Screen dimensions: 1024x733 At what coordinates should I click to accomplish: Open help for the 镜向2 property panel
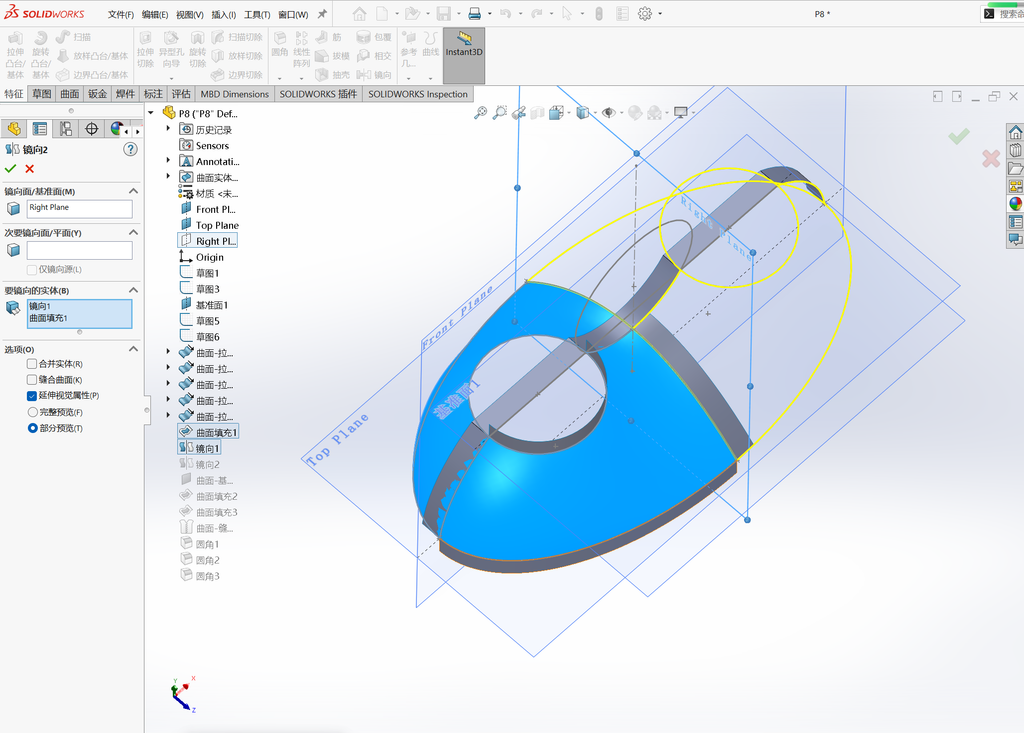point(131,150)
